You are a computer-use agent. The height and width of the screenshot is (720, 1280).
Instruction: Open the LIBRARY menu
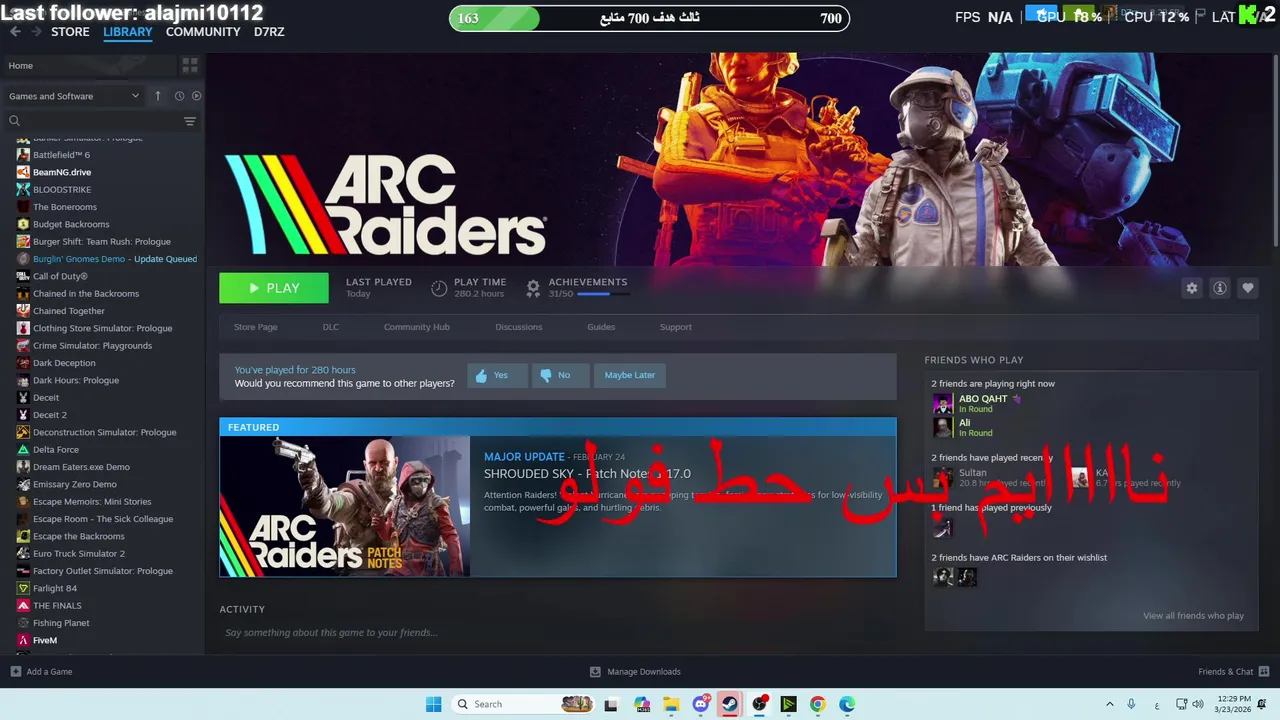pos(128,32)
